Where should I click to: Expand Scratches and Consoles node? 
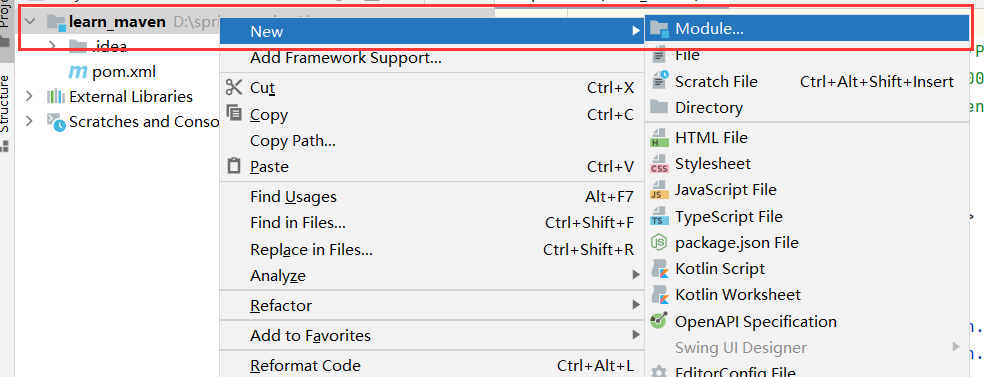[x=29, y=121]
